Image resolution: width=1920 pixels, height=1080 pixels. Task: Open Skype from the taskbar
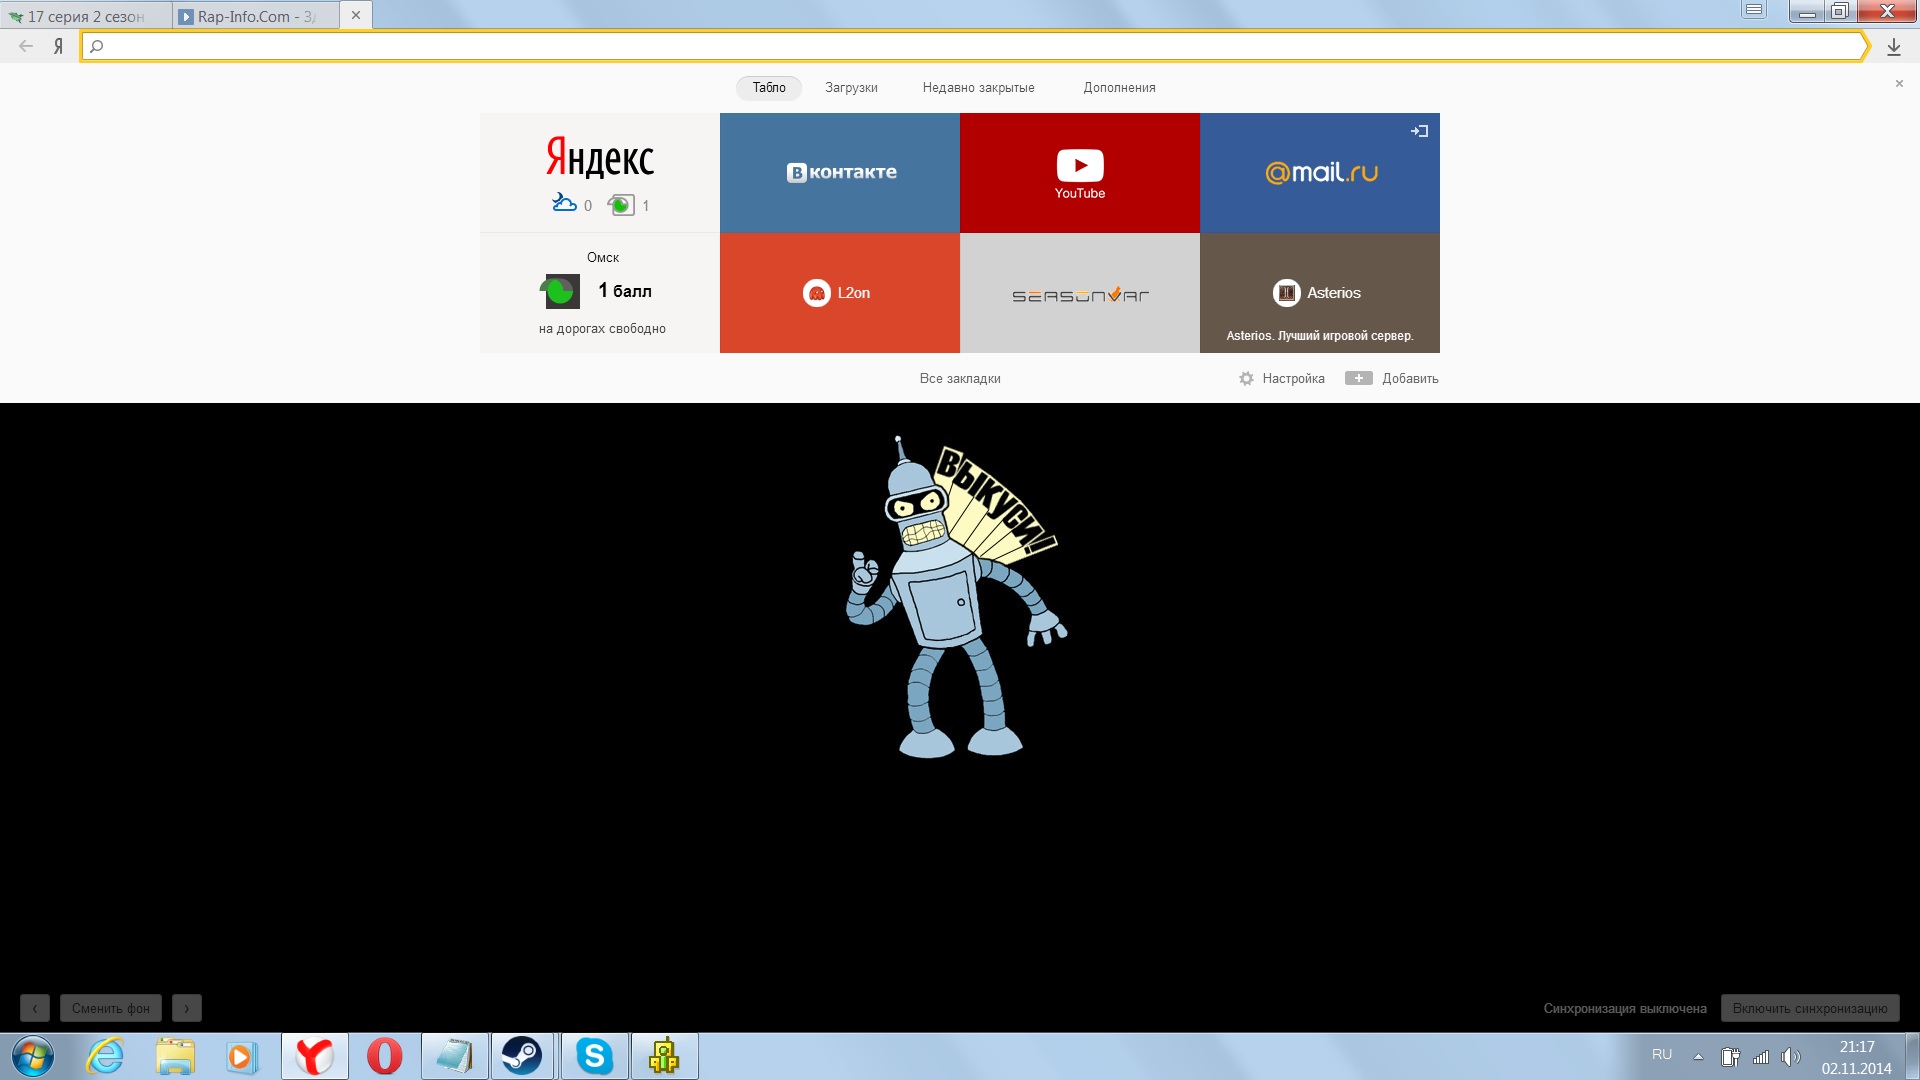tap(595, 1056)
